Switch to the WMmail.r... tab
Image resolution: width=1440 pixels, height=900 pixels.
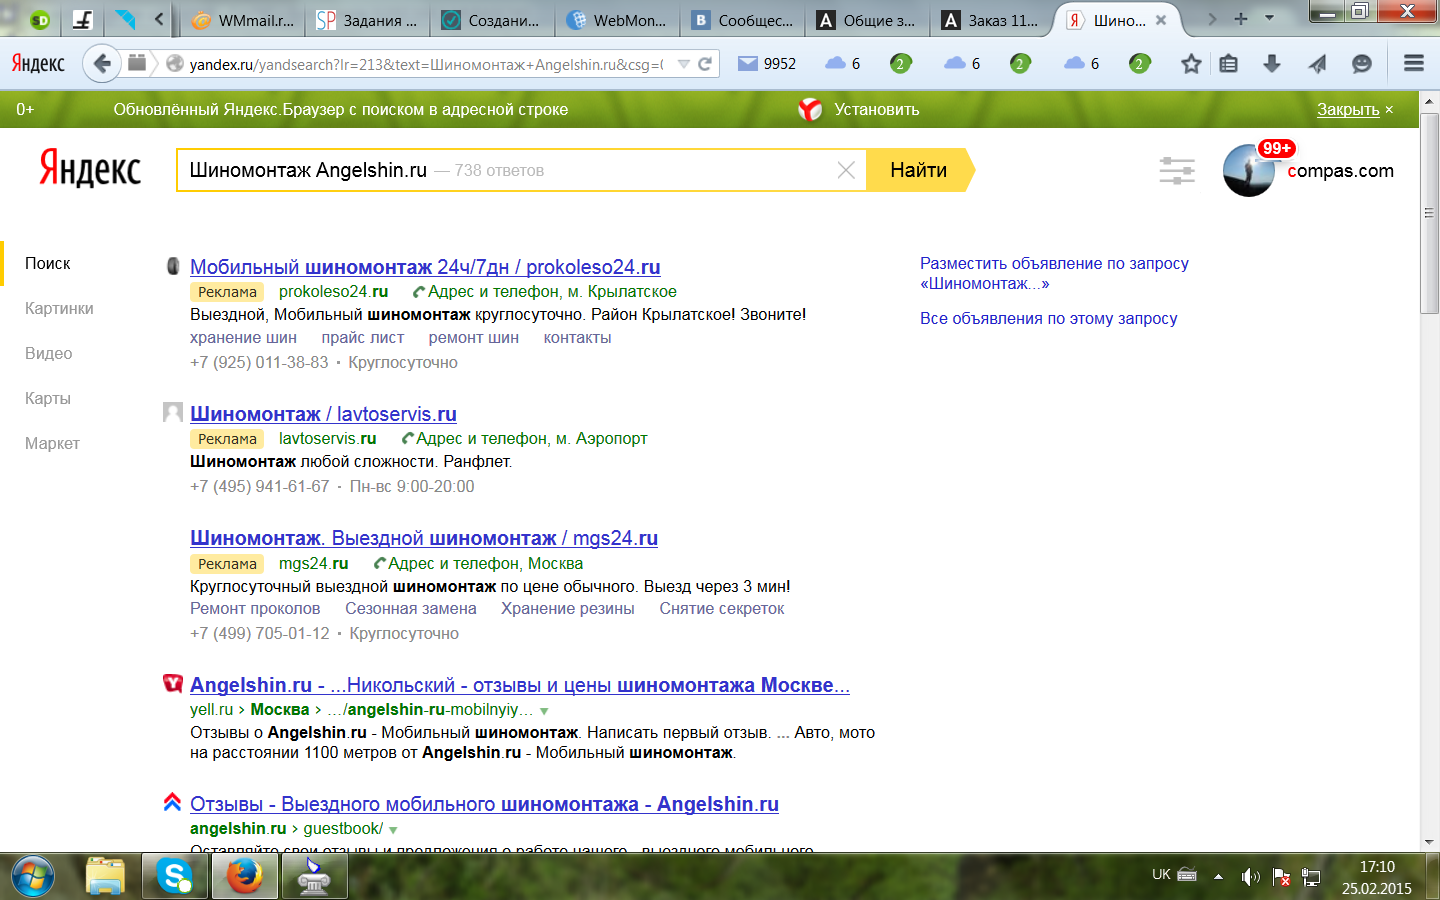tap(243, 20)
